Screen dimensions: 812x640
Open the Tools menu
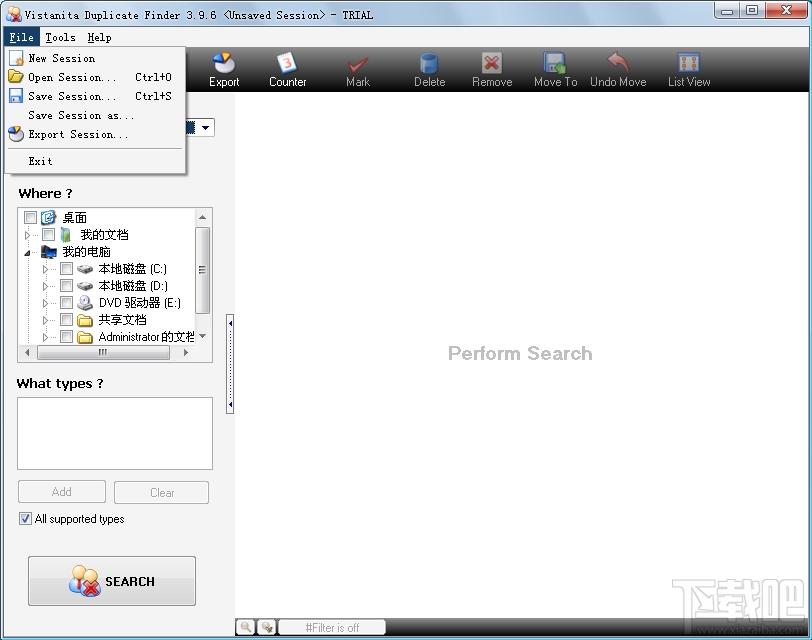60,37
